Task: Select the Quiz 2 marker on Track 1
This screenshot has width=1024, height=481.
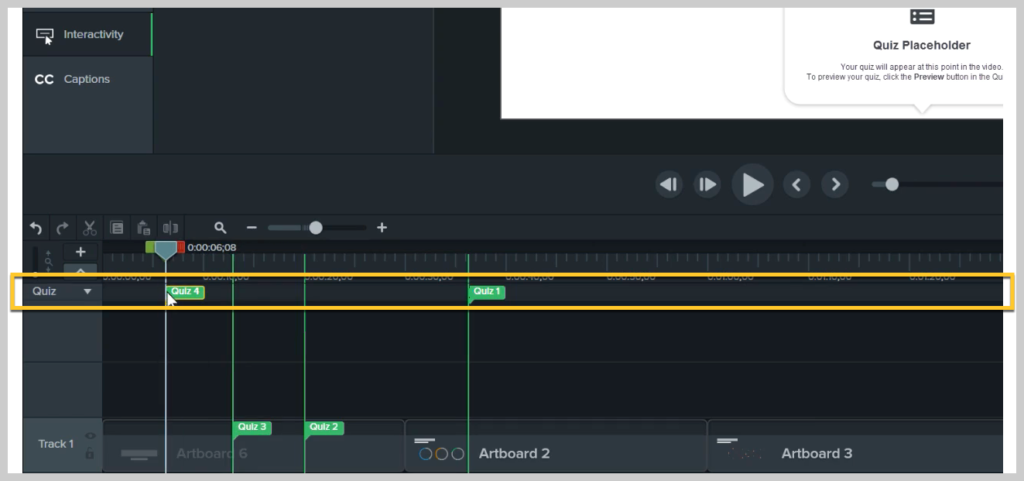Action: pyautogui.click(x=324, y=427)
